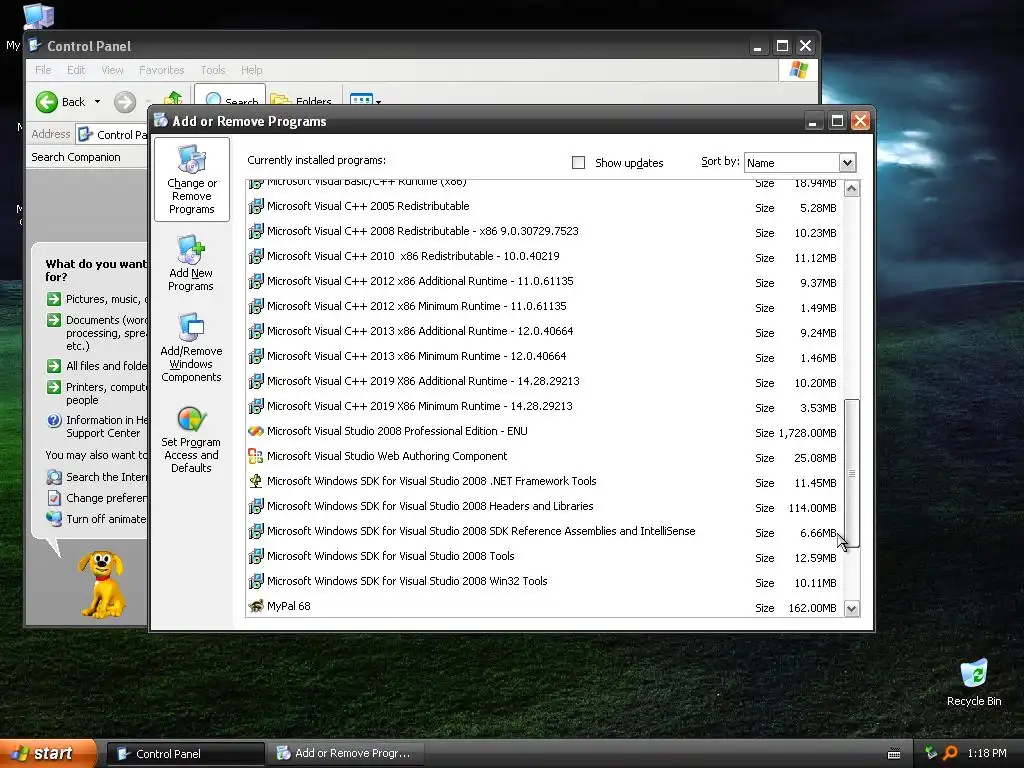
Task: Click icon of Visual C++ 2008 Redistributable entry
Action: pos(256,231)
